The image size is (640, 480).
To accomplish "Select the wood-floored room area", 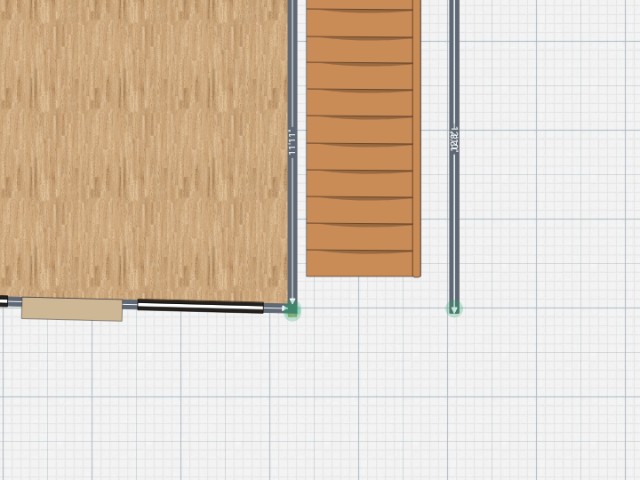I will pos(140,150).
